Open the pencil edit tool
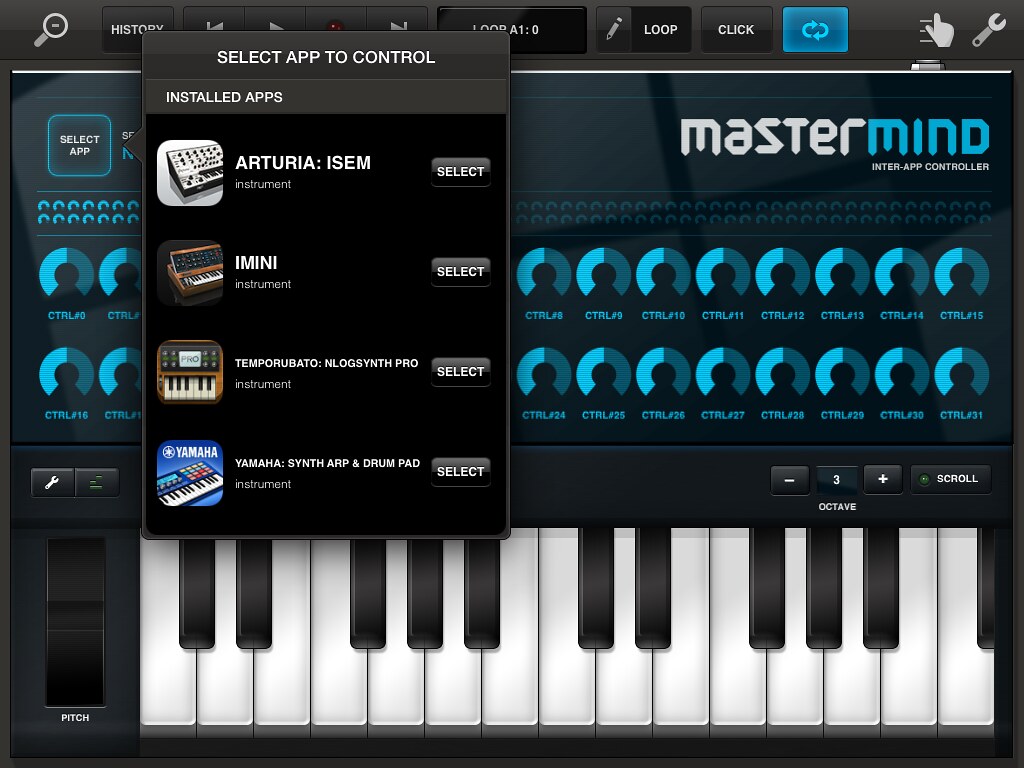This screenshot has height=768, width=1024. (613, 29)
